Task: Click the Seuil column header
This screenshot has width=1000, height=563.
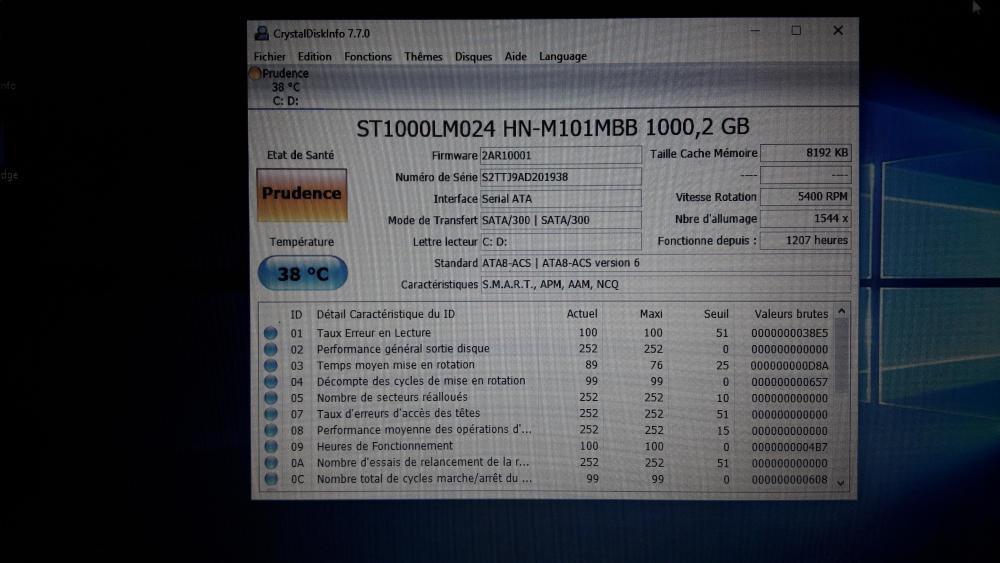Action: [x=716, y=314]
